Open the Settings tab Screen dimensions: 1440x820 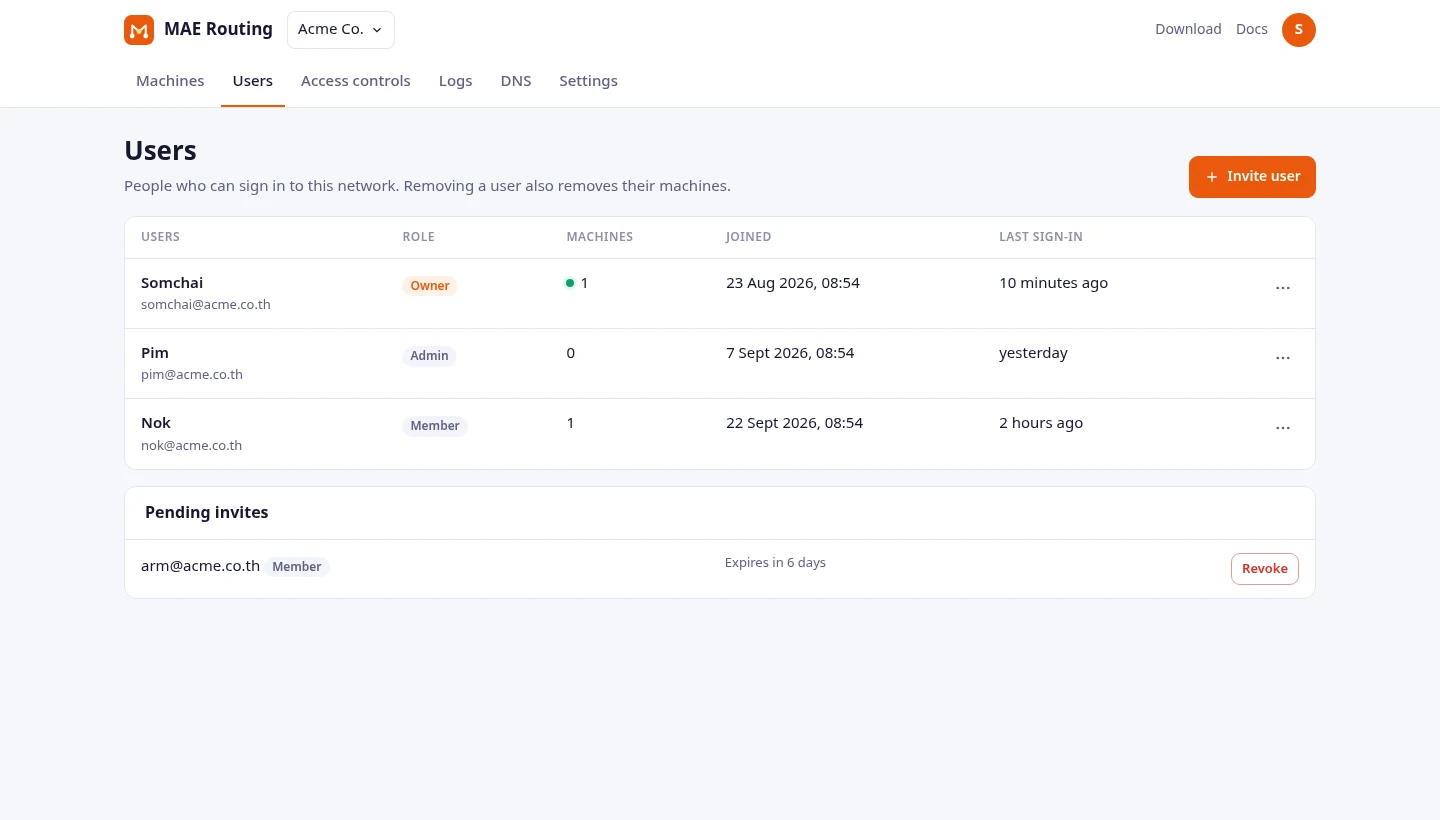click(588, 81)
